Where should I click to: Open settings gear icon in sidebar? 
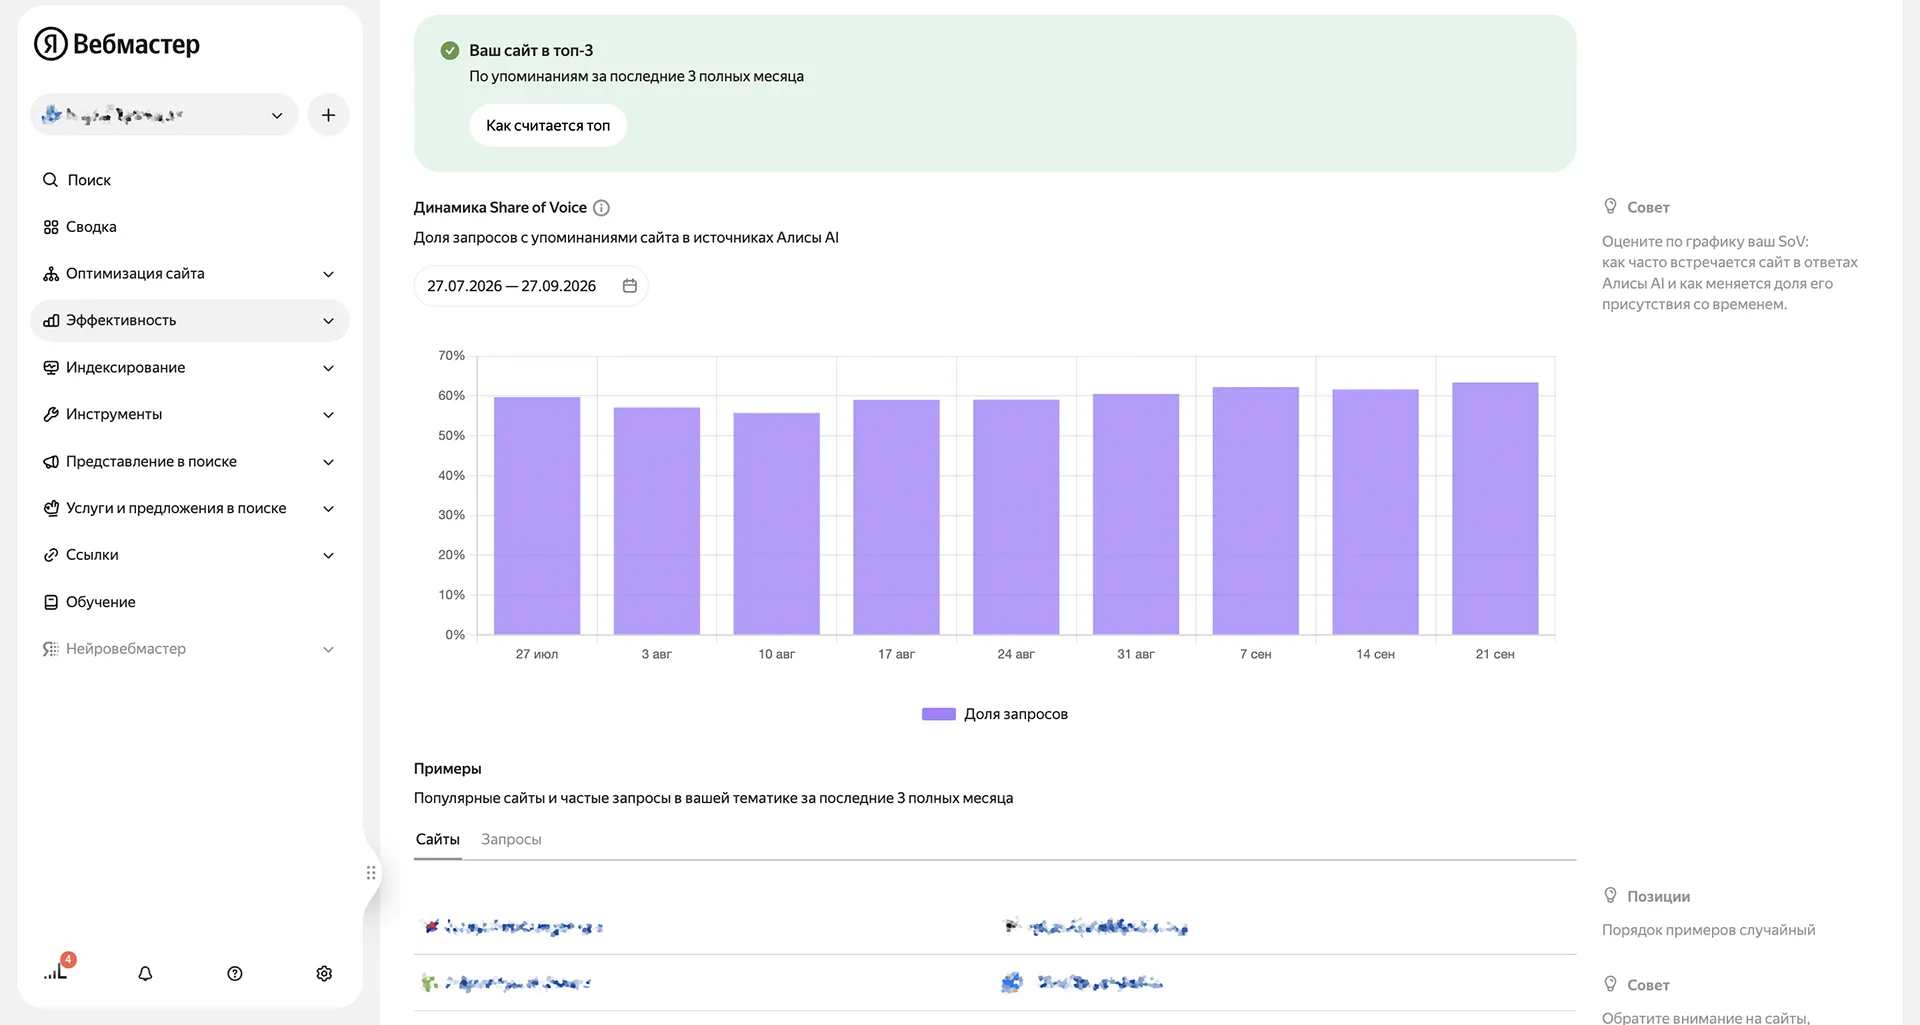(x=324, y=973)
